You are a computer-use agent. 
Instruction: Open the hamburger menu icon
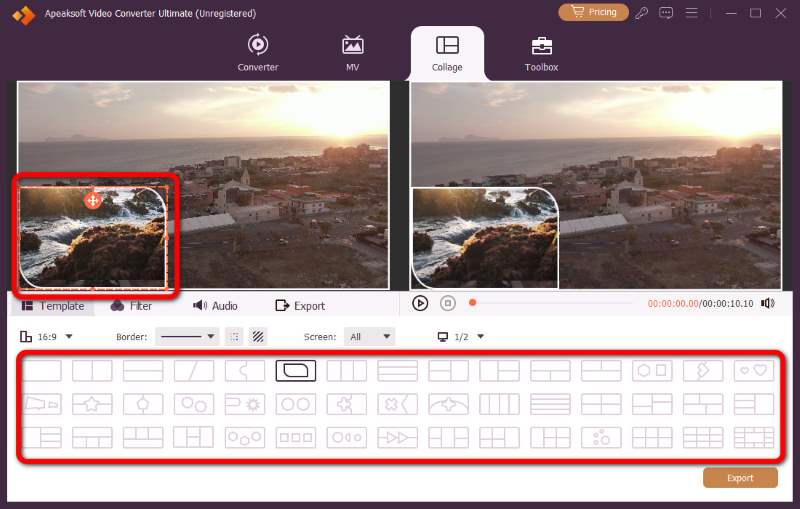(x=691, y=13)
